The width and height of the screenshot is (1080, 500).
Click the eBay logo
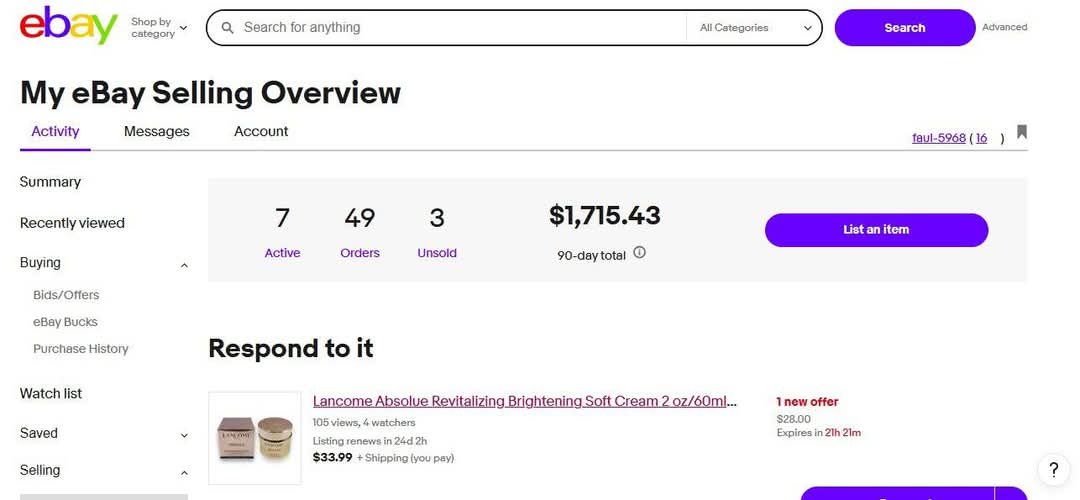pos(69,25)
